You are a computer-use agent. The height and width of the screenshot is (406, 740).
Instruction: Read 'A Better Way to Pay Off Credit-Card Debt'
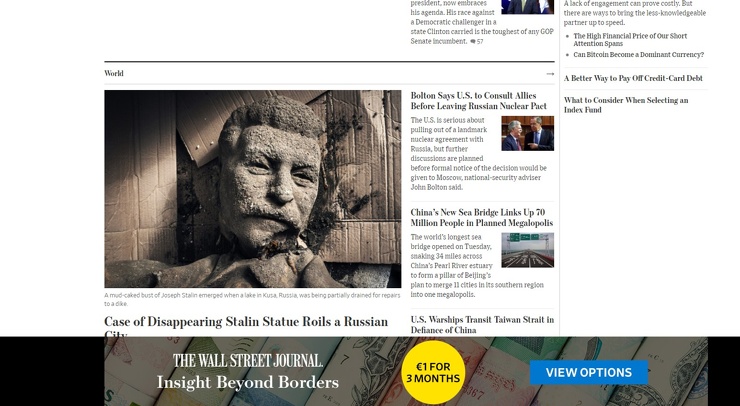coord(633,78)
